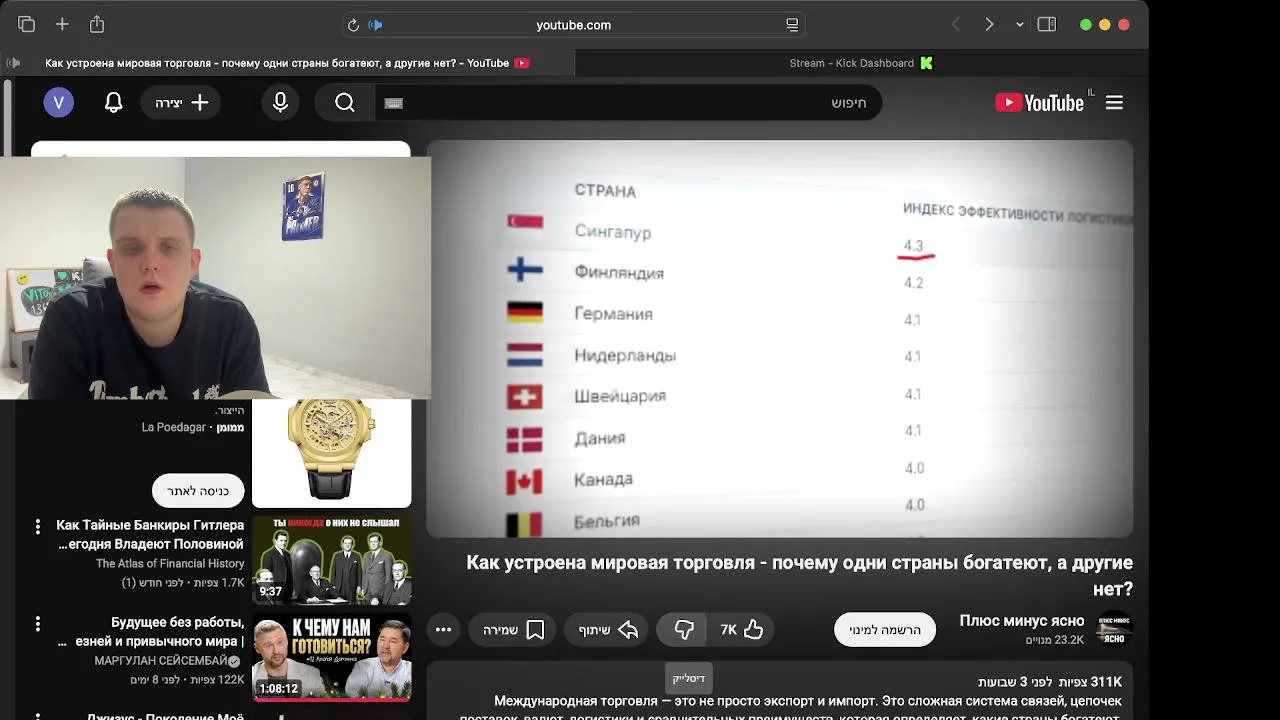Click the 23.2K subscribers count

pyautogui.click(x=1054, y=640)
